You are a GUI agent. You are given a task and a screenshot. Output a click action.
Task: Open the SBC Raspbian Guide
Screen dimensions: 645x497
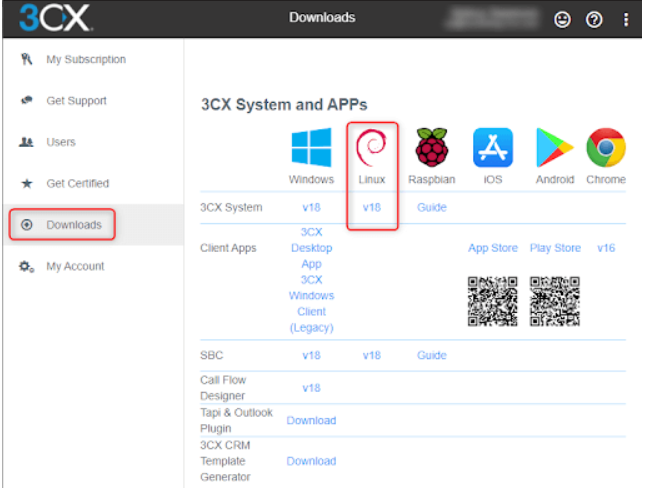[x=432, y=355]
